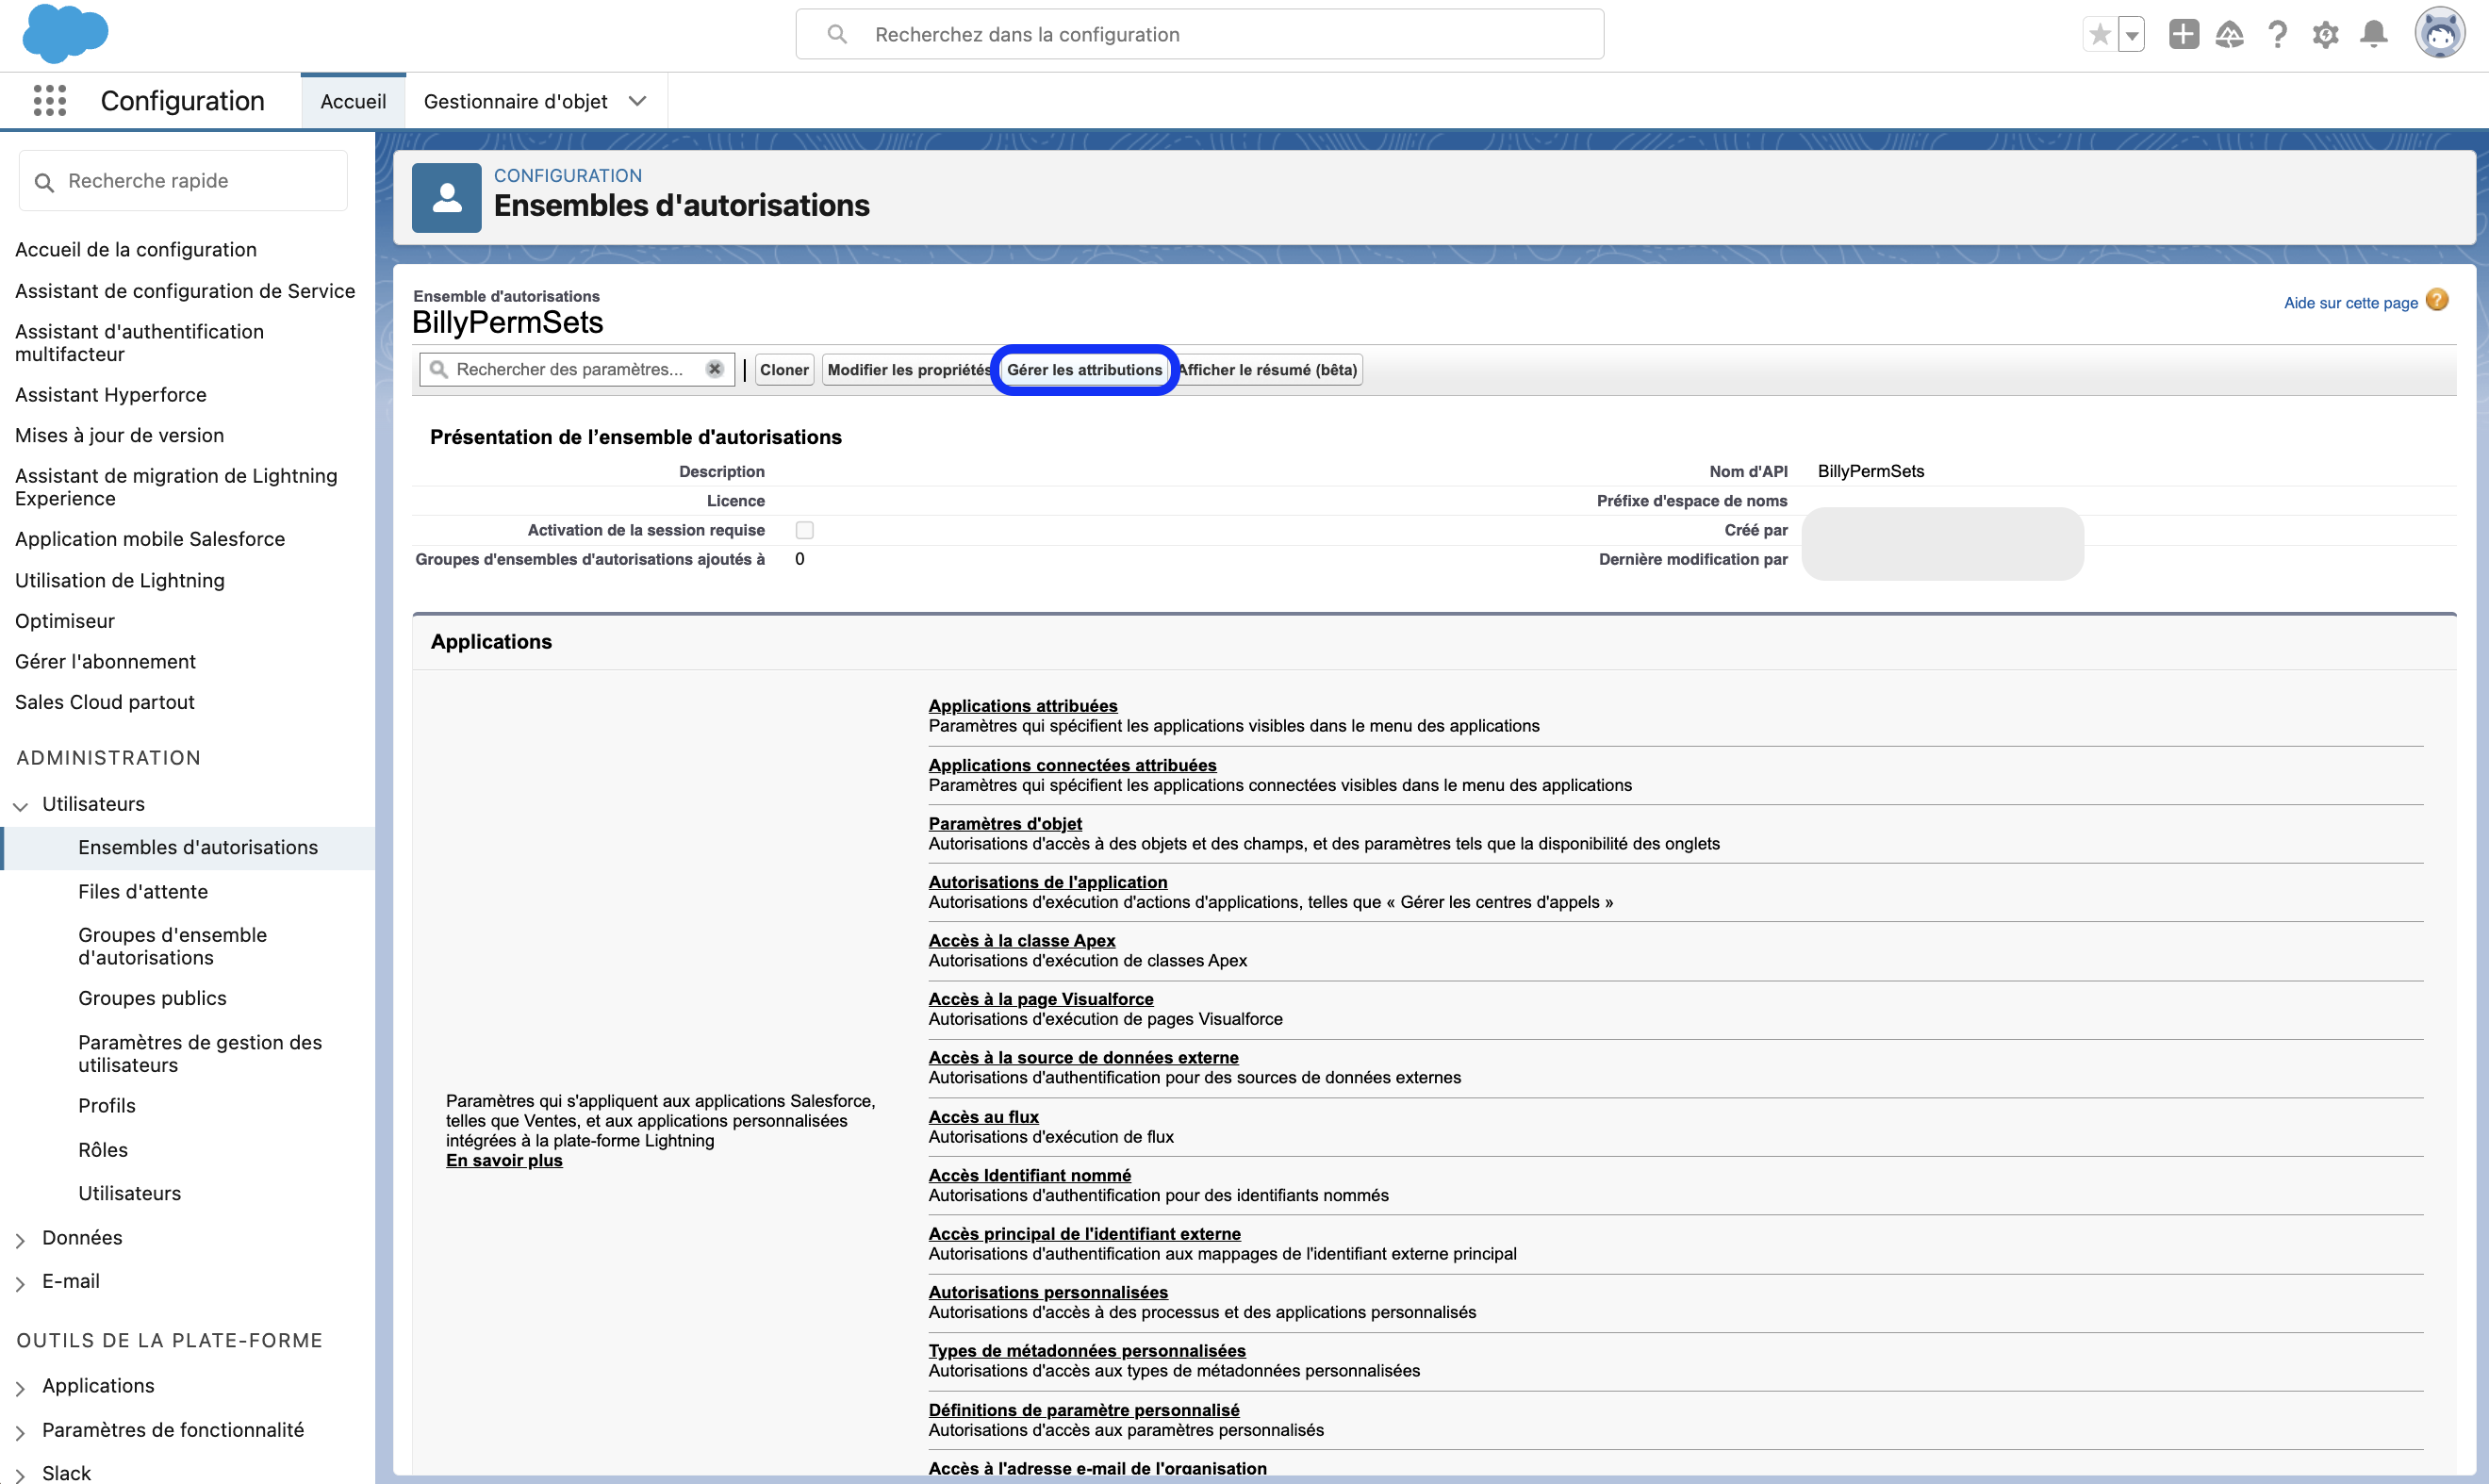Viewport: 2489px width, 1484px height.
Task: Open Groupes publics in sidebar
Action: click(152, 998)
